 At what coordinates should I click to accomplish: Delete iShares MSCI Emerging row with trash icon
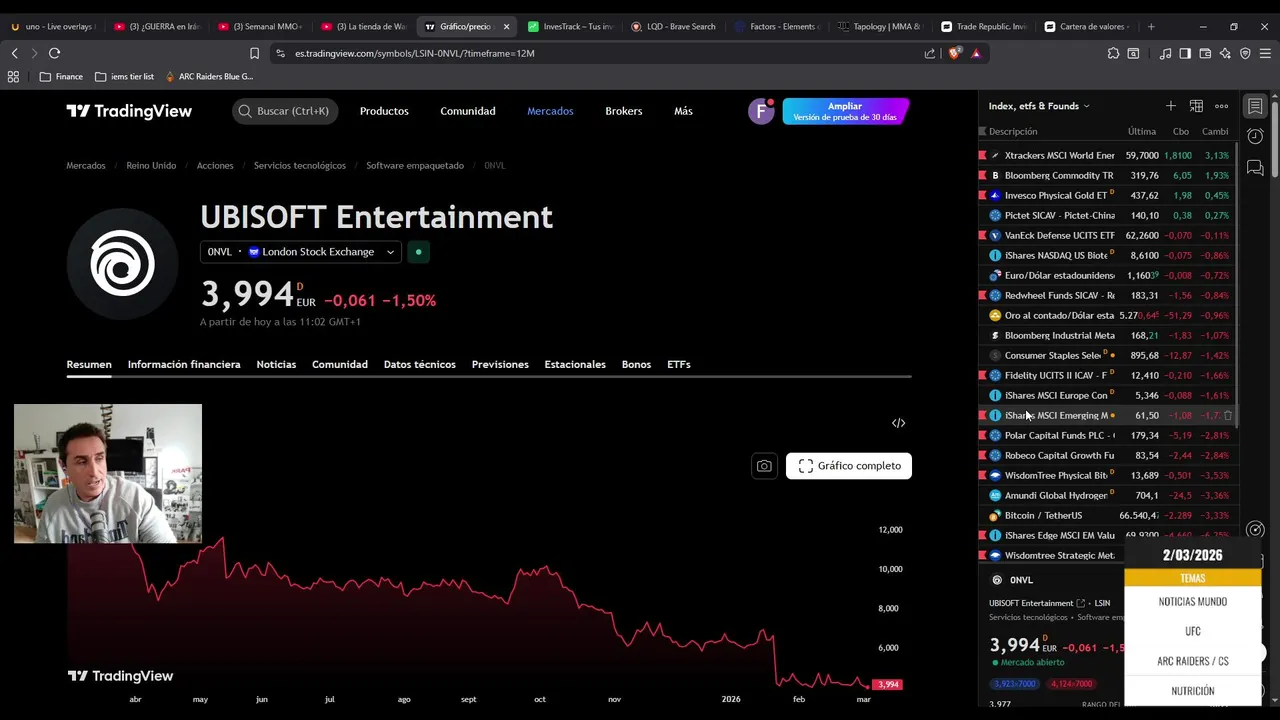click(x=1228, y=415)
